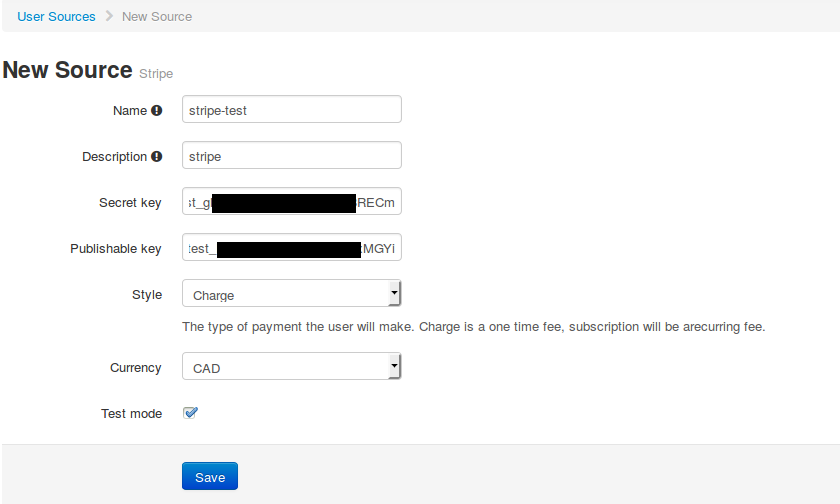Click the Currency label
The image size is (840, 504).
click(136, 367)
